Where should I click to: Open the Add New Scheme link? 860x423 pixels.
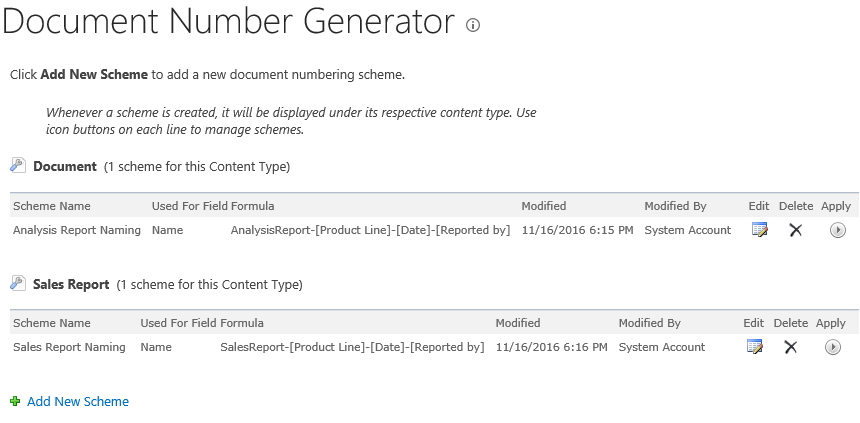tap(78, 401)
